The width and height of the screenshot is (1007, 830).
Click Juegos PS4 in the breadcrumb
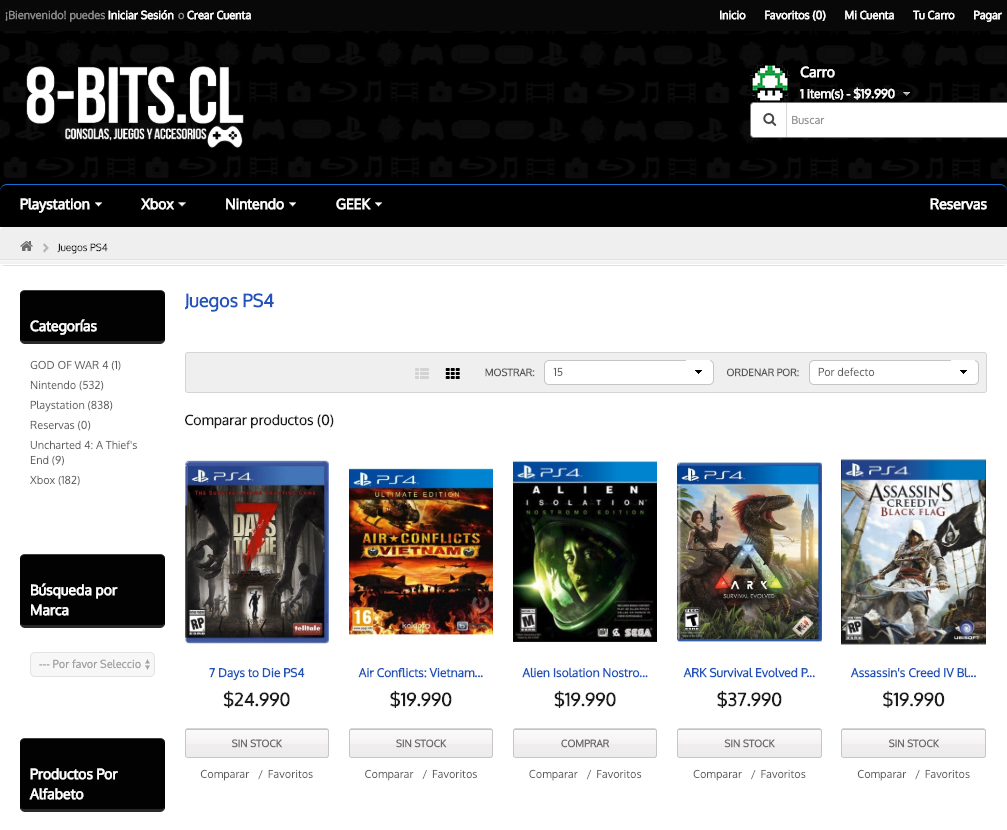tap(82, 247)
